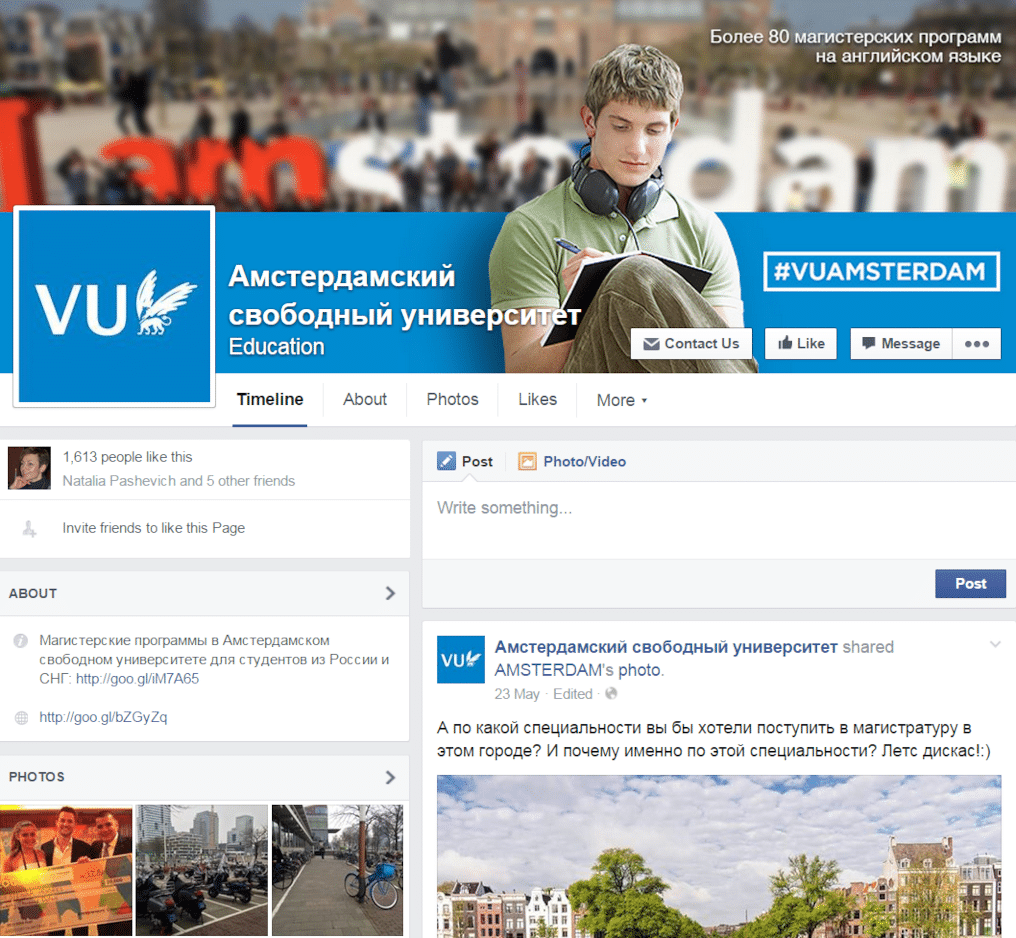This screenshot has height=938, width=1016.
Task: Send a Message to the page
Action: (x=901, y=343)
